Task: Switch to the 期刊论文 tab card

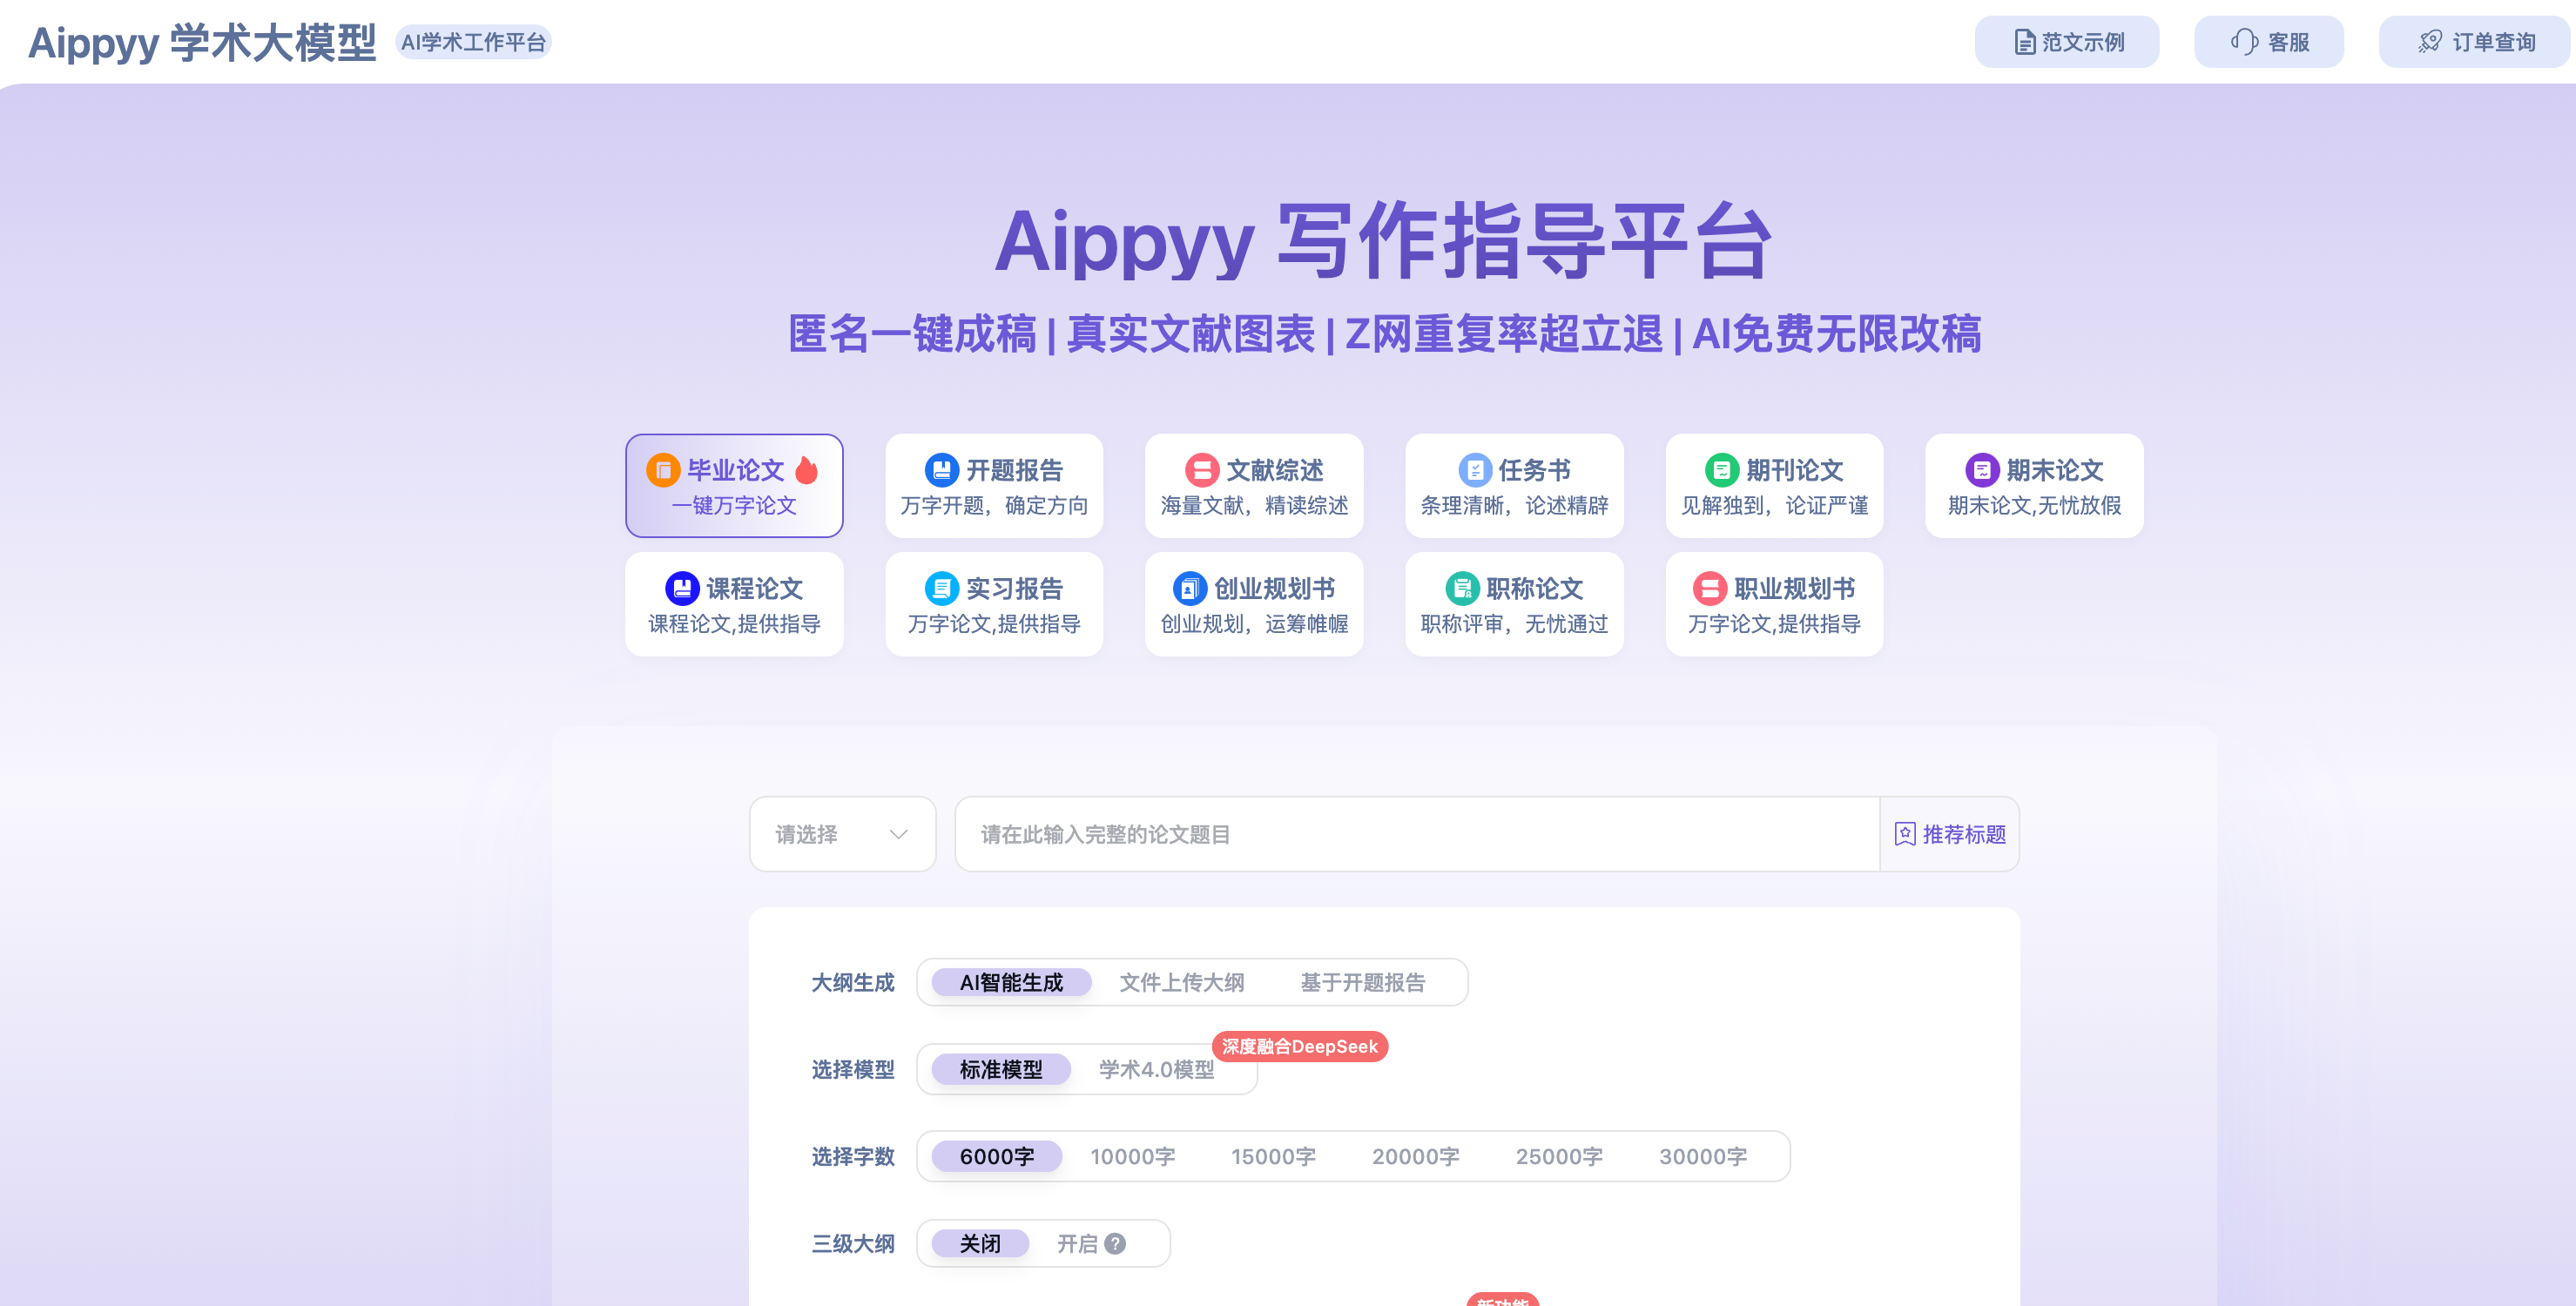Action: [x=1774, y=485]
